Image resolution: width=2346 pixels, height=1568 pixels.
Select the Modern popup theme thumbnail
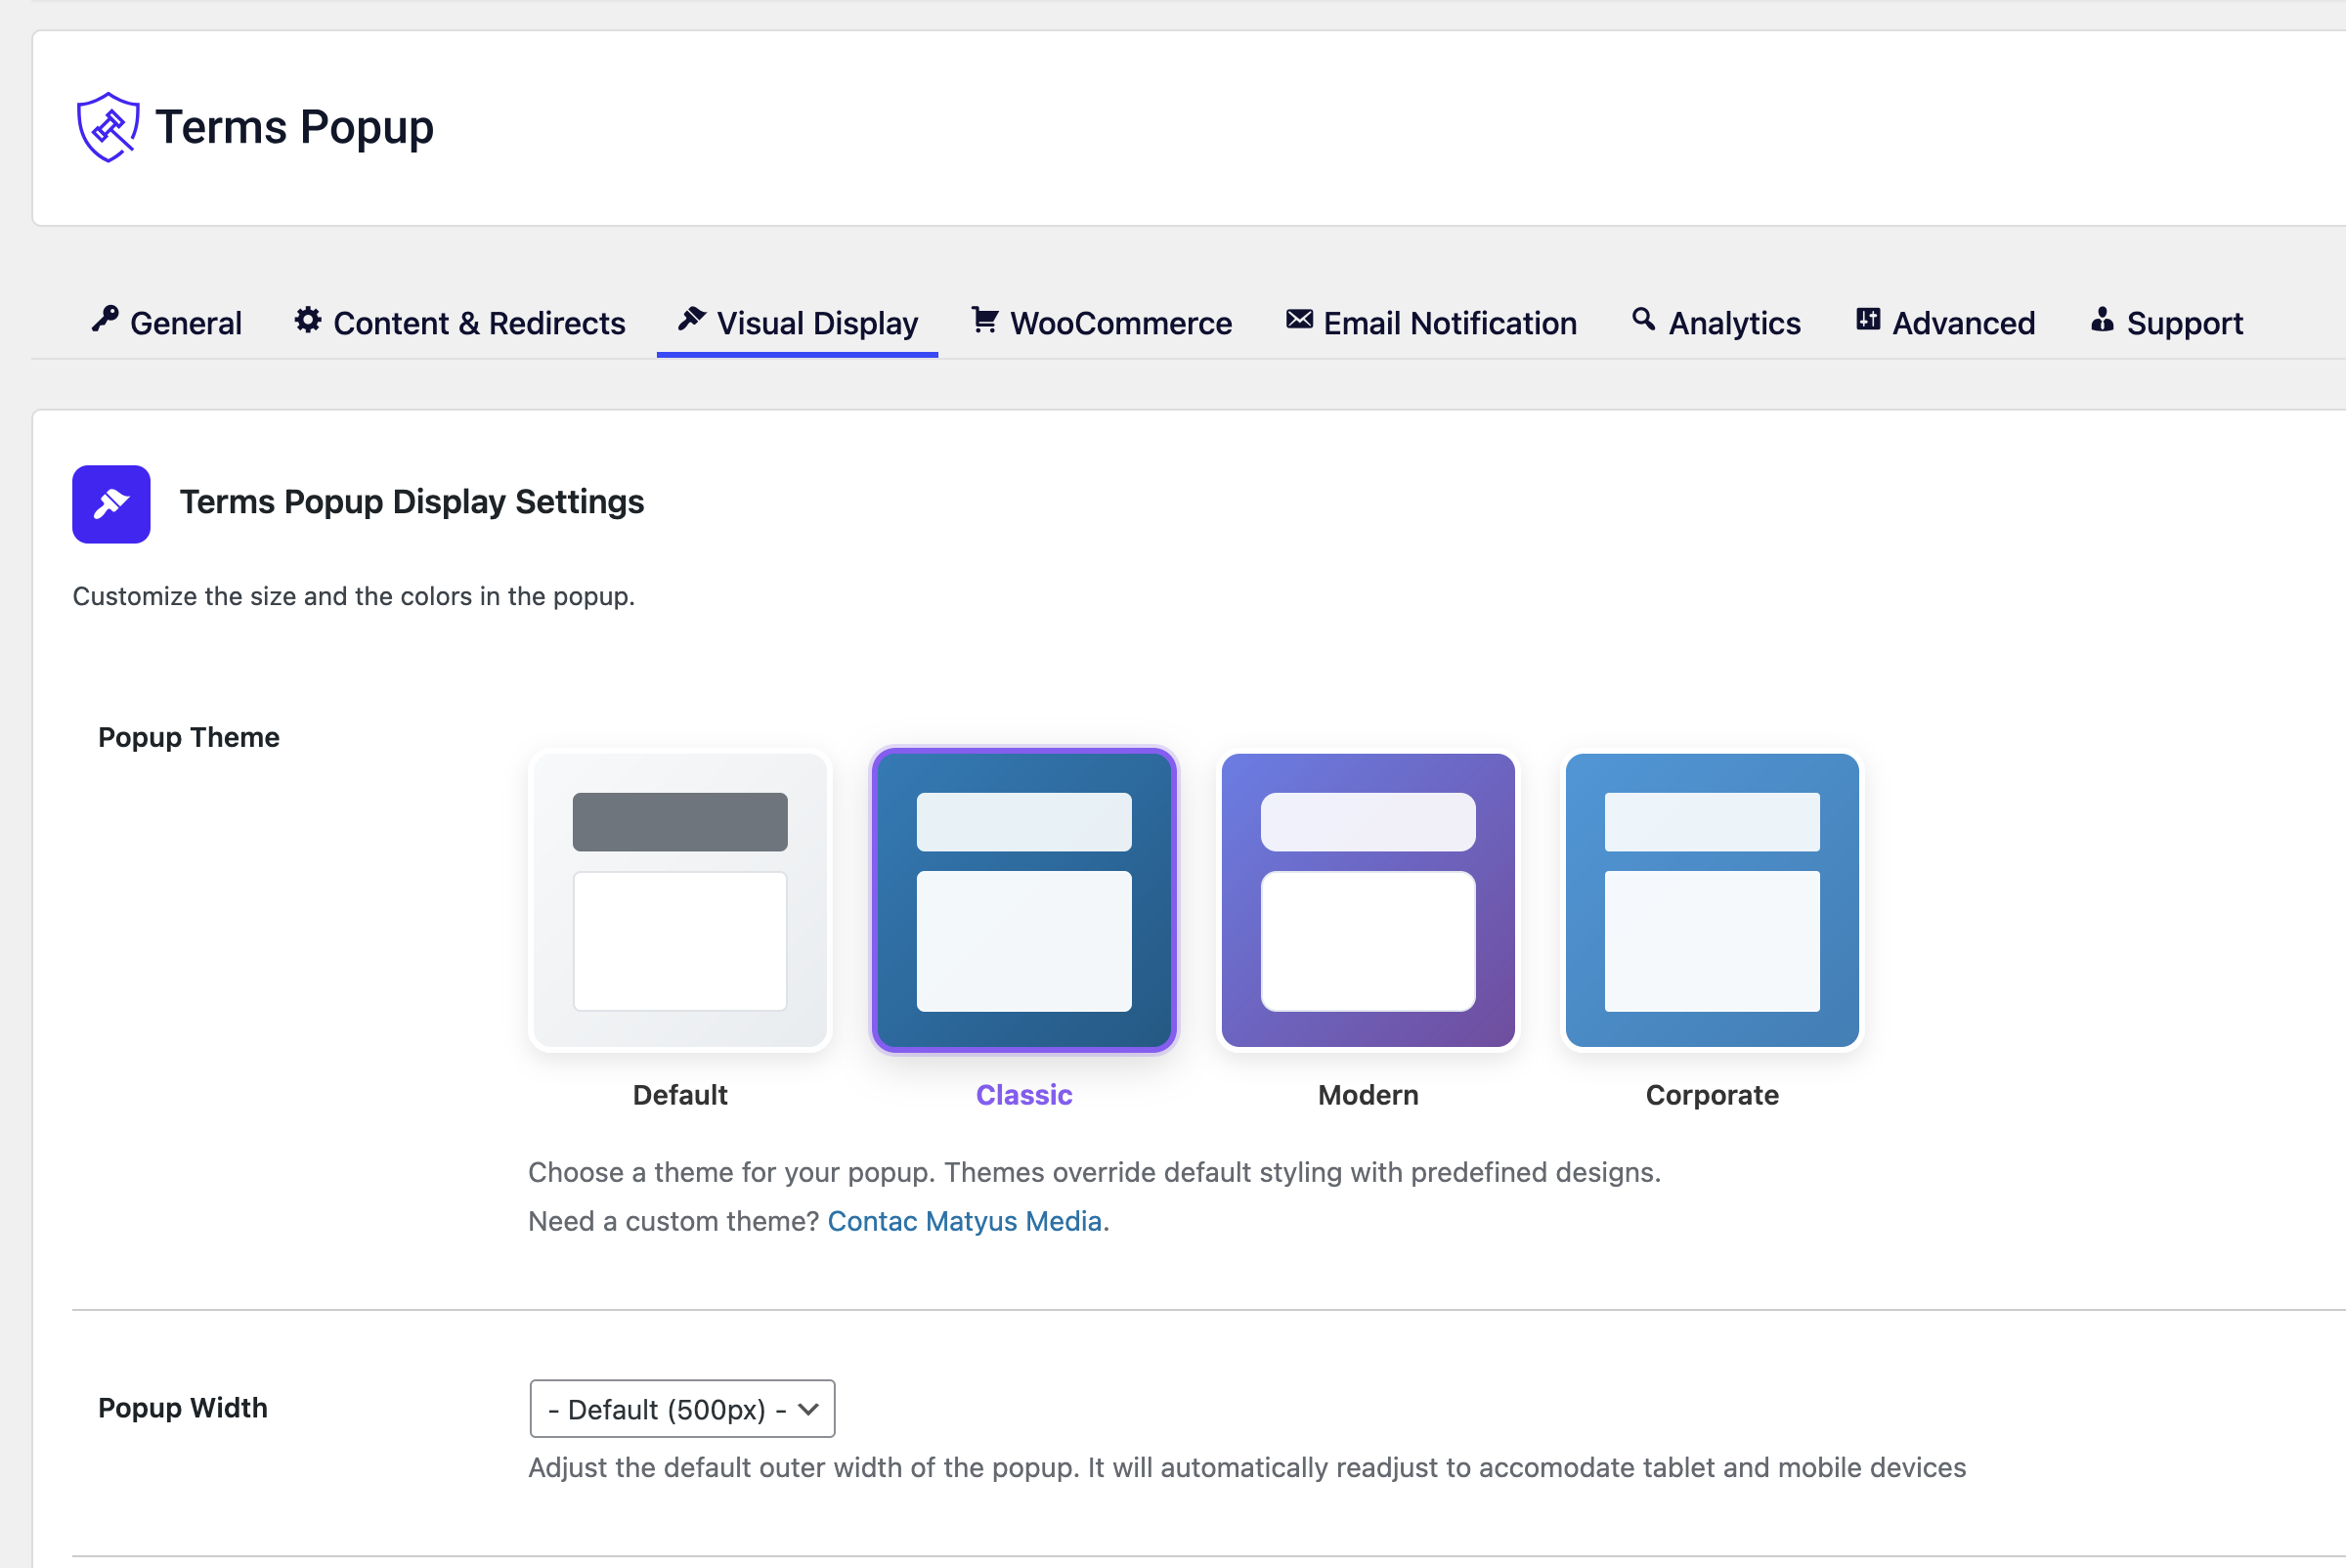click(x=1367, y=900)
